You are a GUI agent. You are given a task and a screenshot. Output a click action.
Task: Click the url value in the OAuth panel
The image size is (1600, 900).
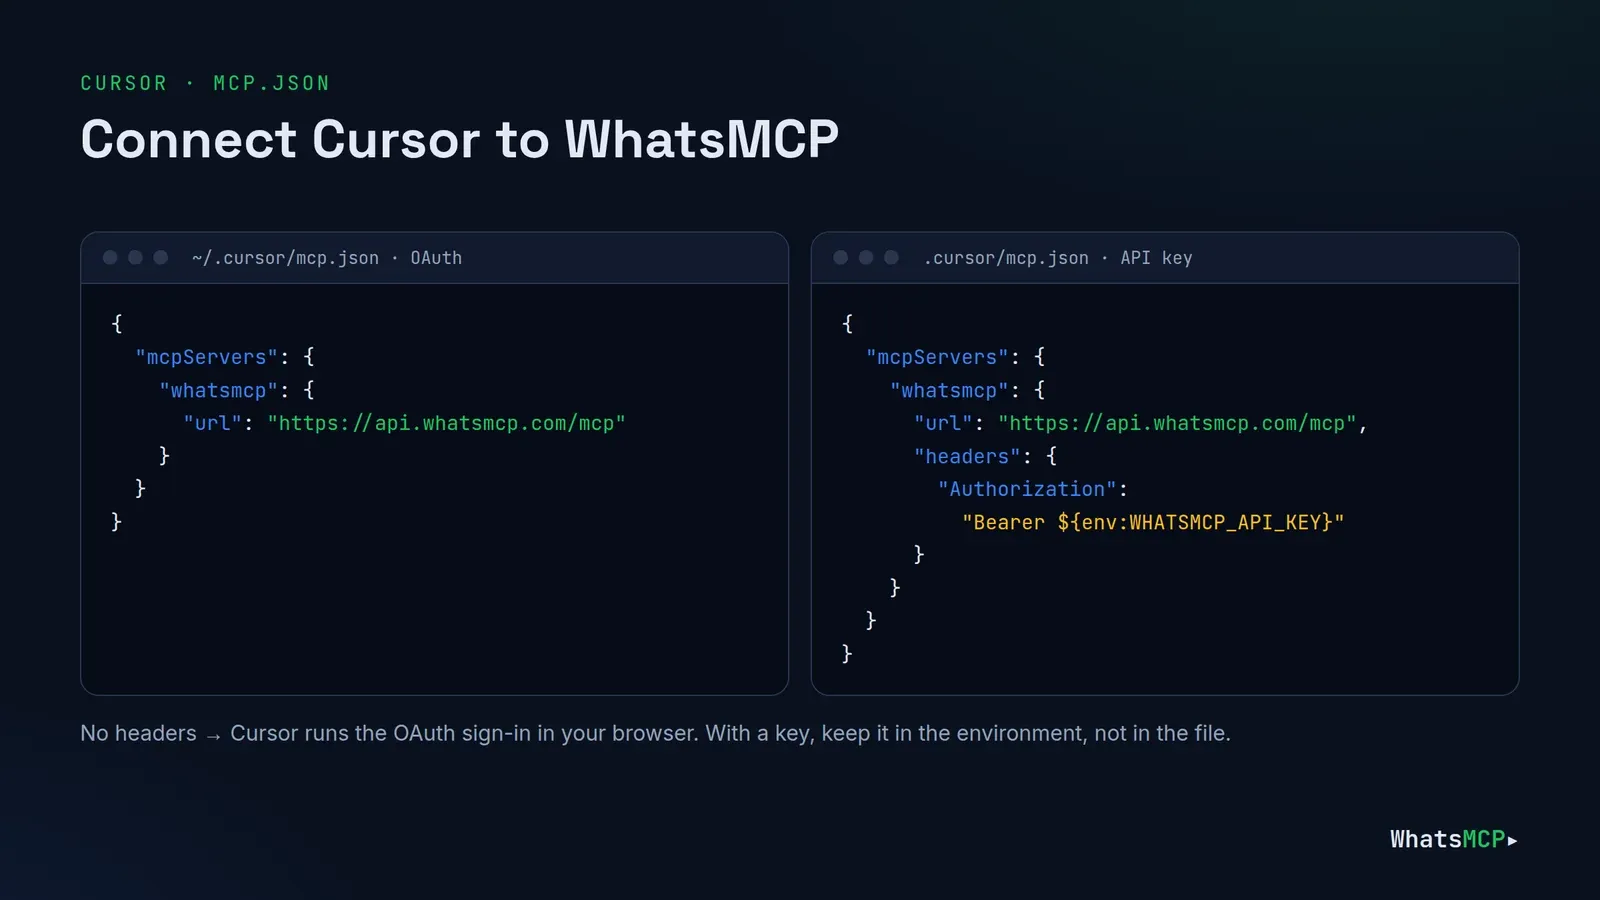[446, 423]
